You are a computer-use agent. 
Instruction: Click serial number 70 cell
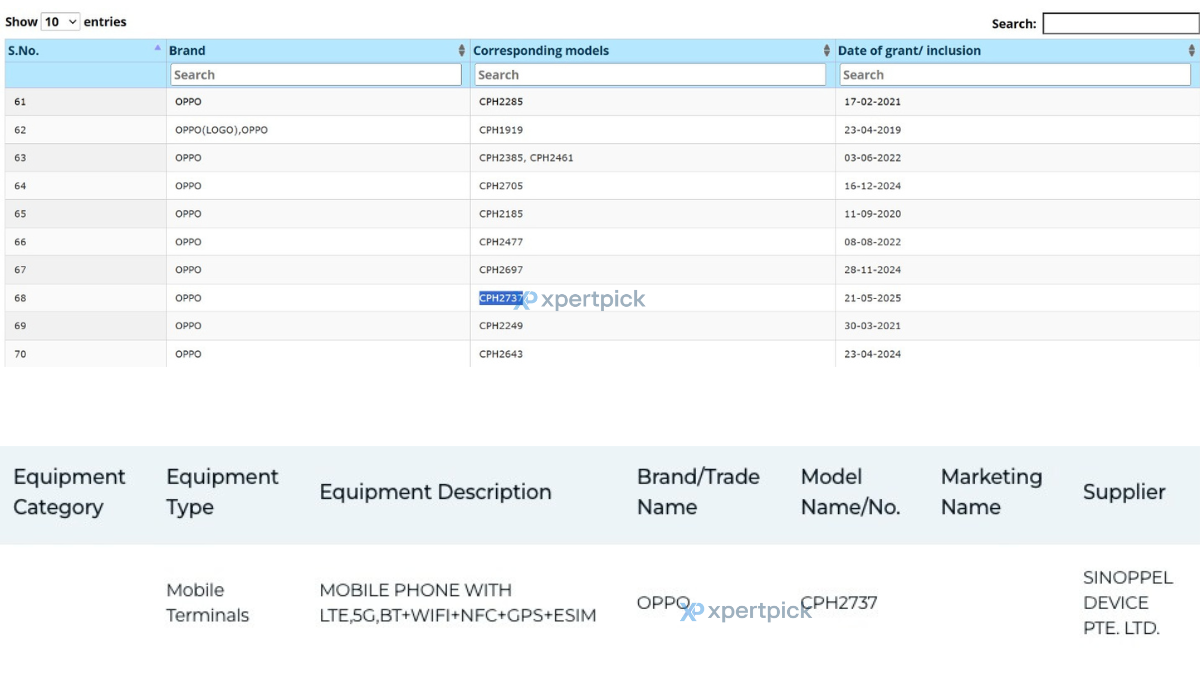86,354
